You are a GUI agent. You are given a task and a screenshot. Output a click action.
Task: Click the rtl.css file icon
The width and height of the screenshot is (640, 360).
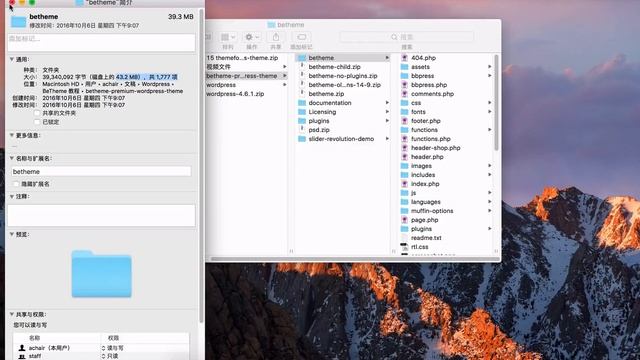click(404, 247)
